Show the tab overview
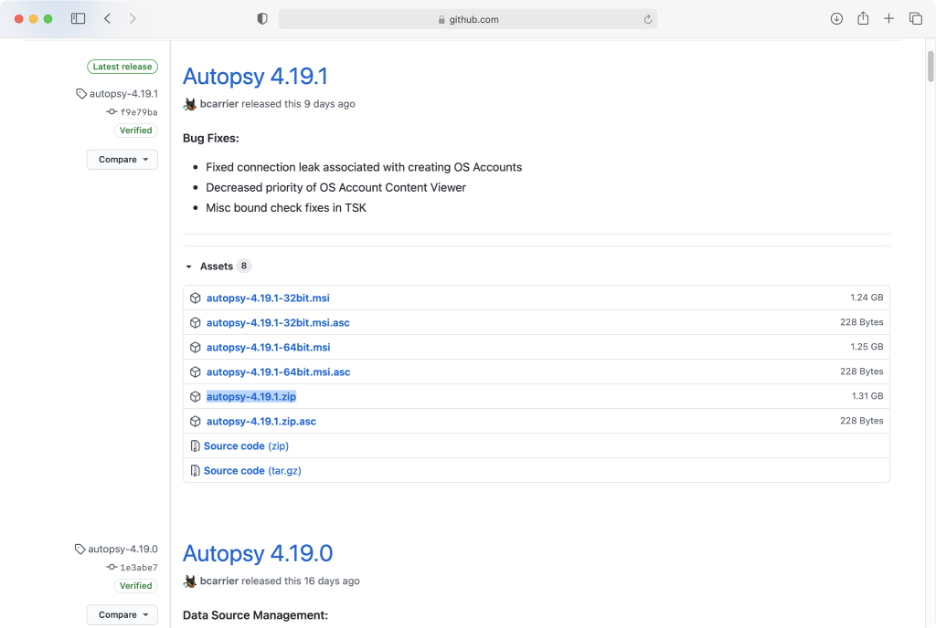Image resolution: width=936 pixels, height=628 pixels. [x=915, y=19]
